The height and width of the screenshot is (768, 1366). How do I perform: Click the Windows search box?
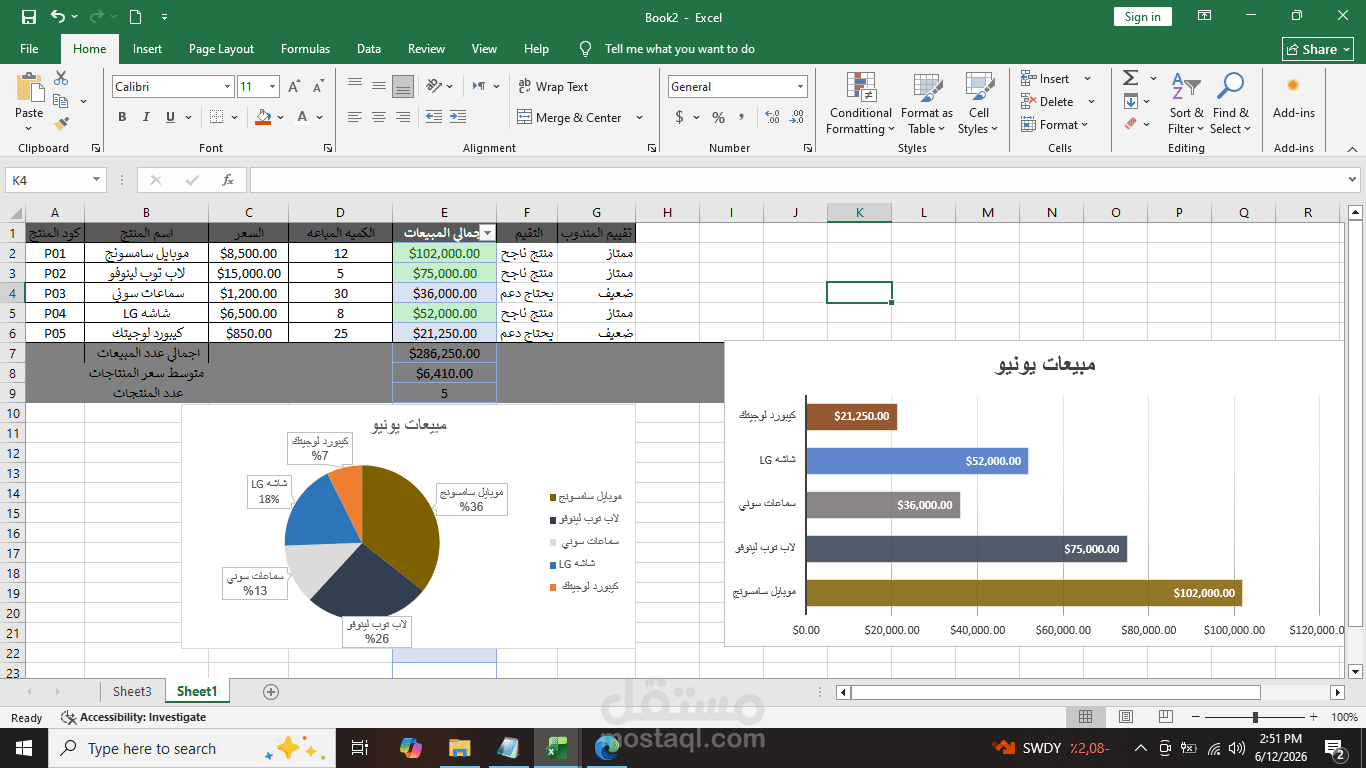tap(190, 748)
